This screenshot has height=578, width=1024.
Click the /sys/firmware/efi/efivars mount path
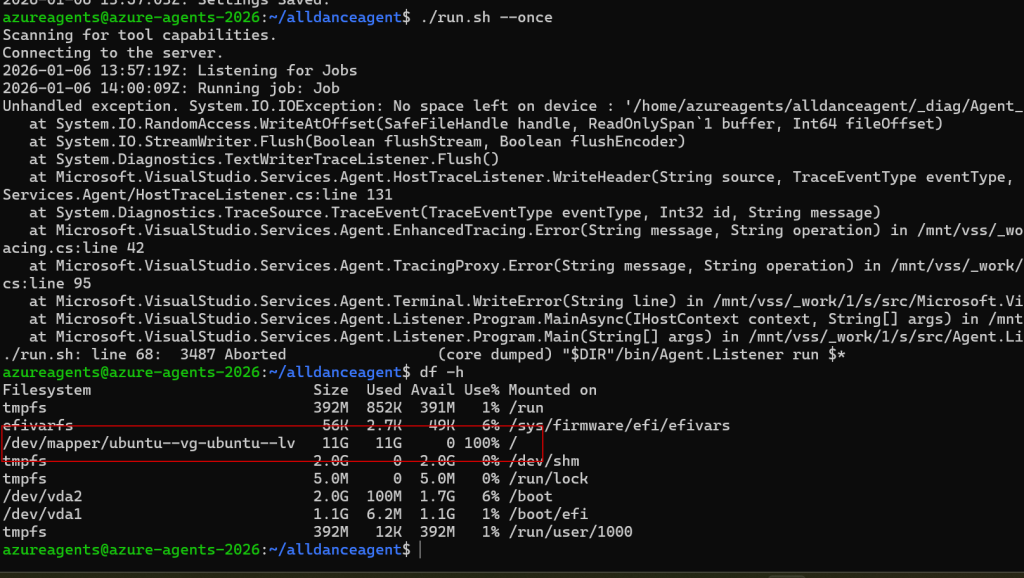(619, 426)
